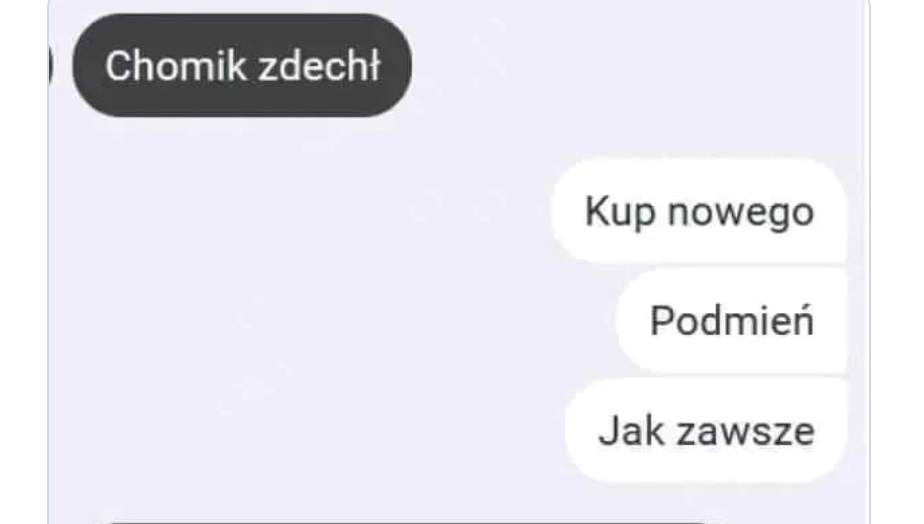
Task: Click the "Kup nowego" message bubble
Action: pos(699,210)
